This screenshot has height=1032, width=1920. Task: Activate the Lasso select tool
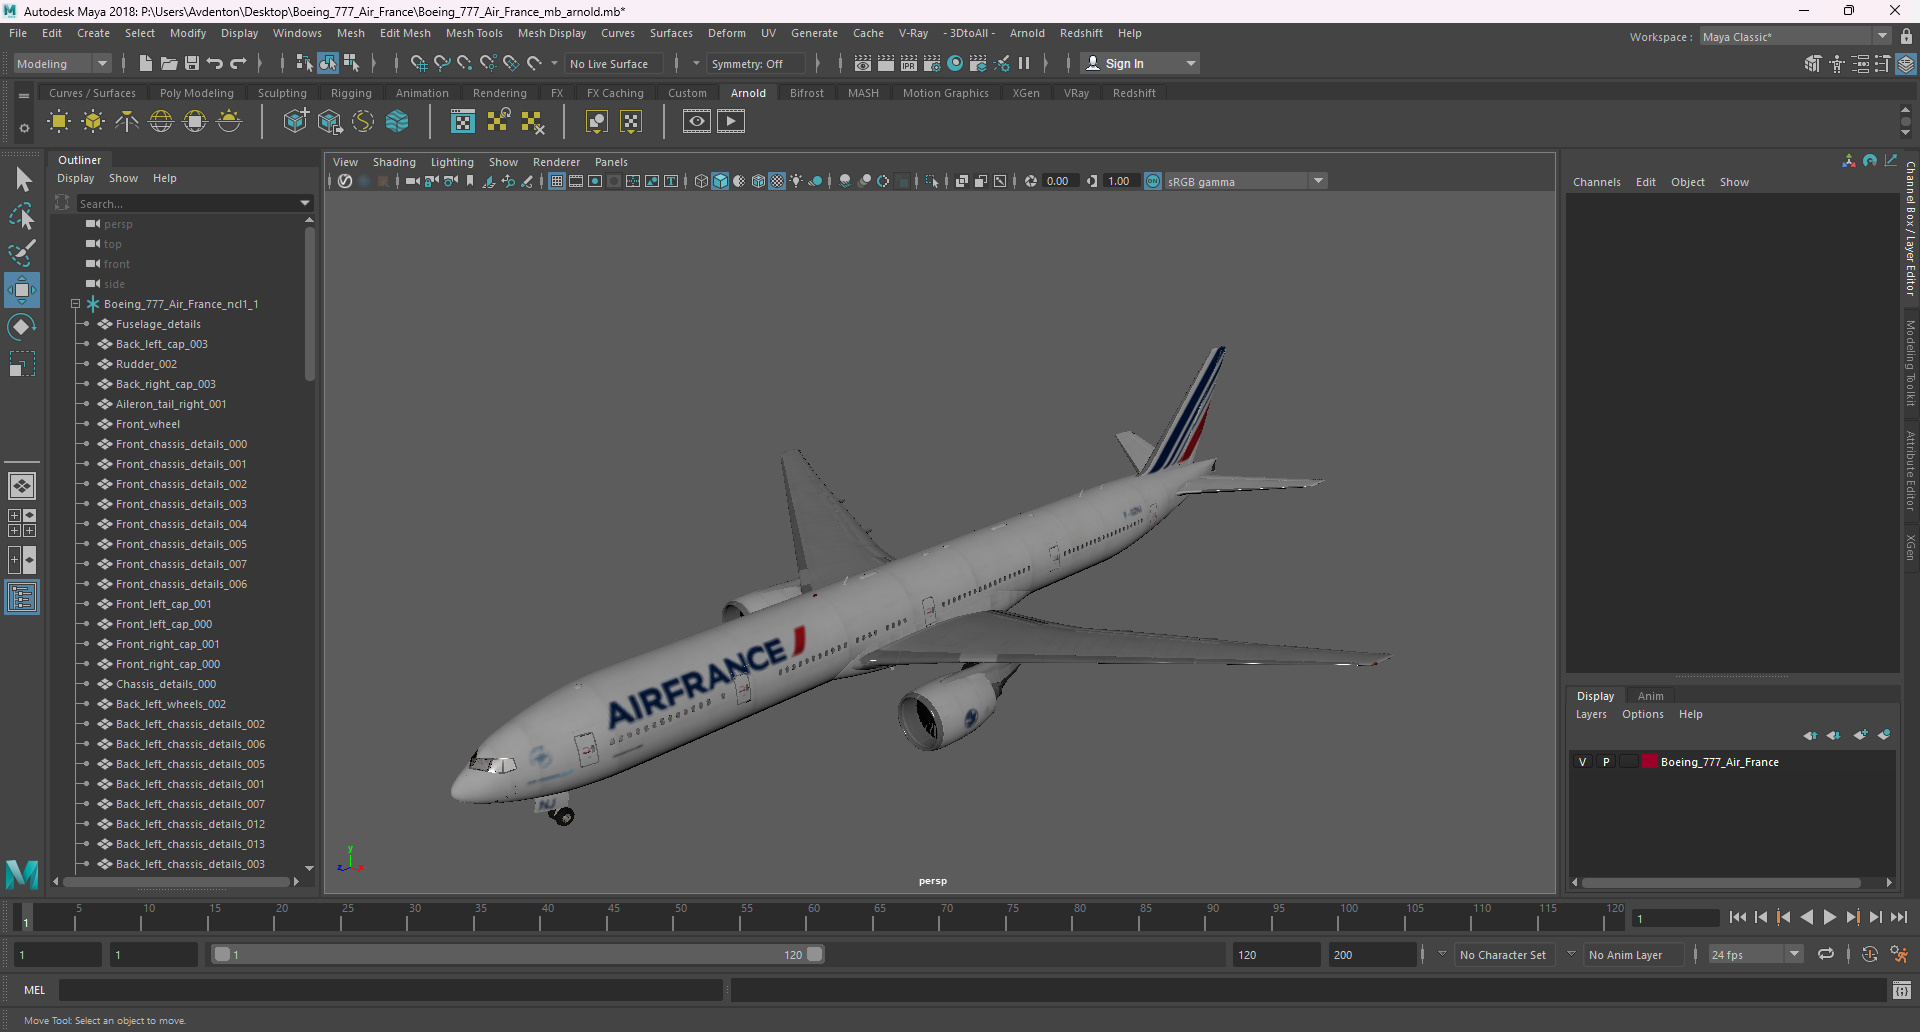tap(22, 216)
